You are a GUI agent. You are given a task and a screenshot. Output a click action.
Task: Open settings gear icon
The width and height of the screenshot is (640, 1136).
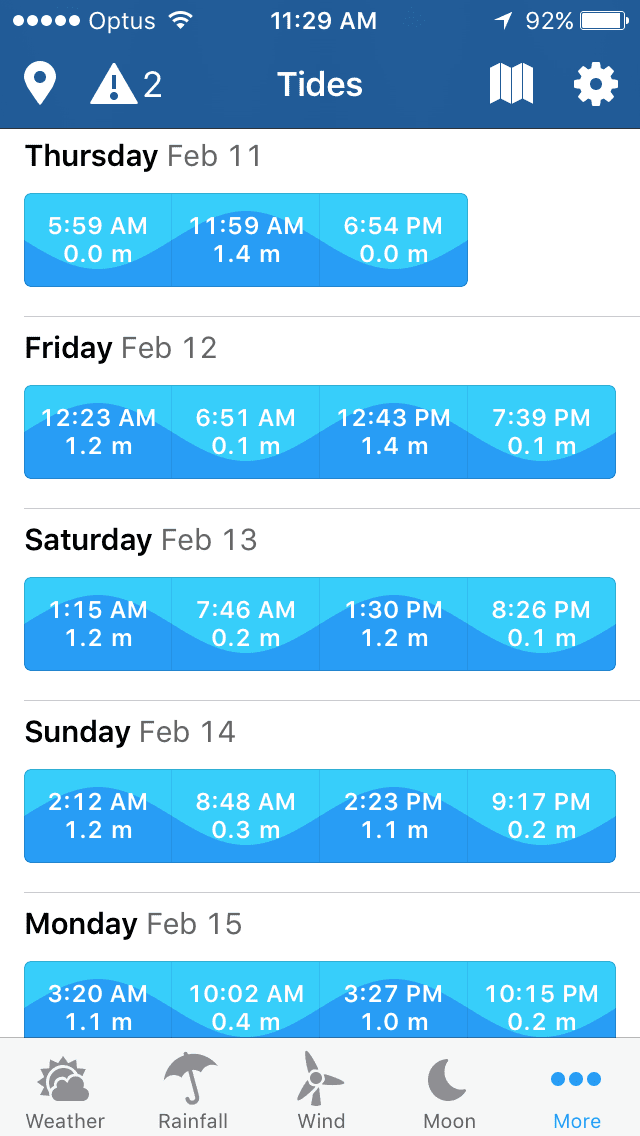pyautogui.click(x=595, y=85)
